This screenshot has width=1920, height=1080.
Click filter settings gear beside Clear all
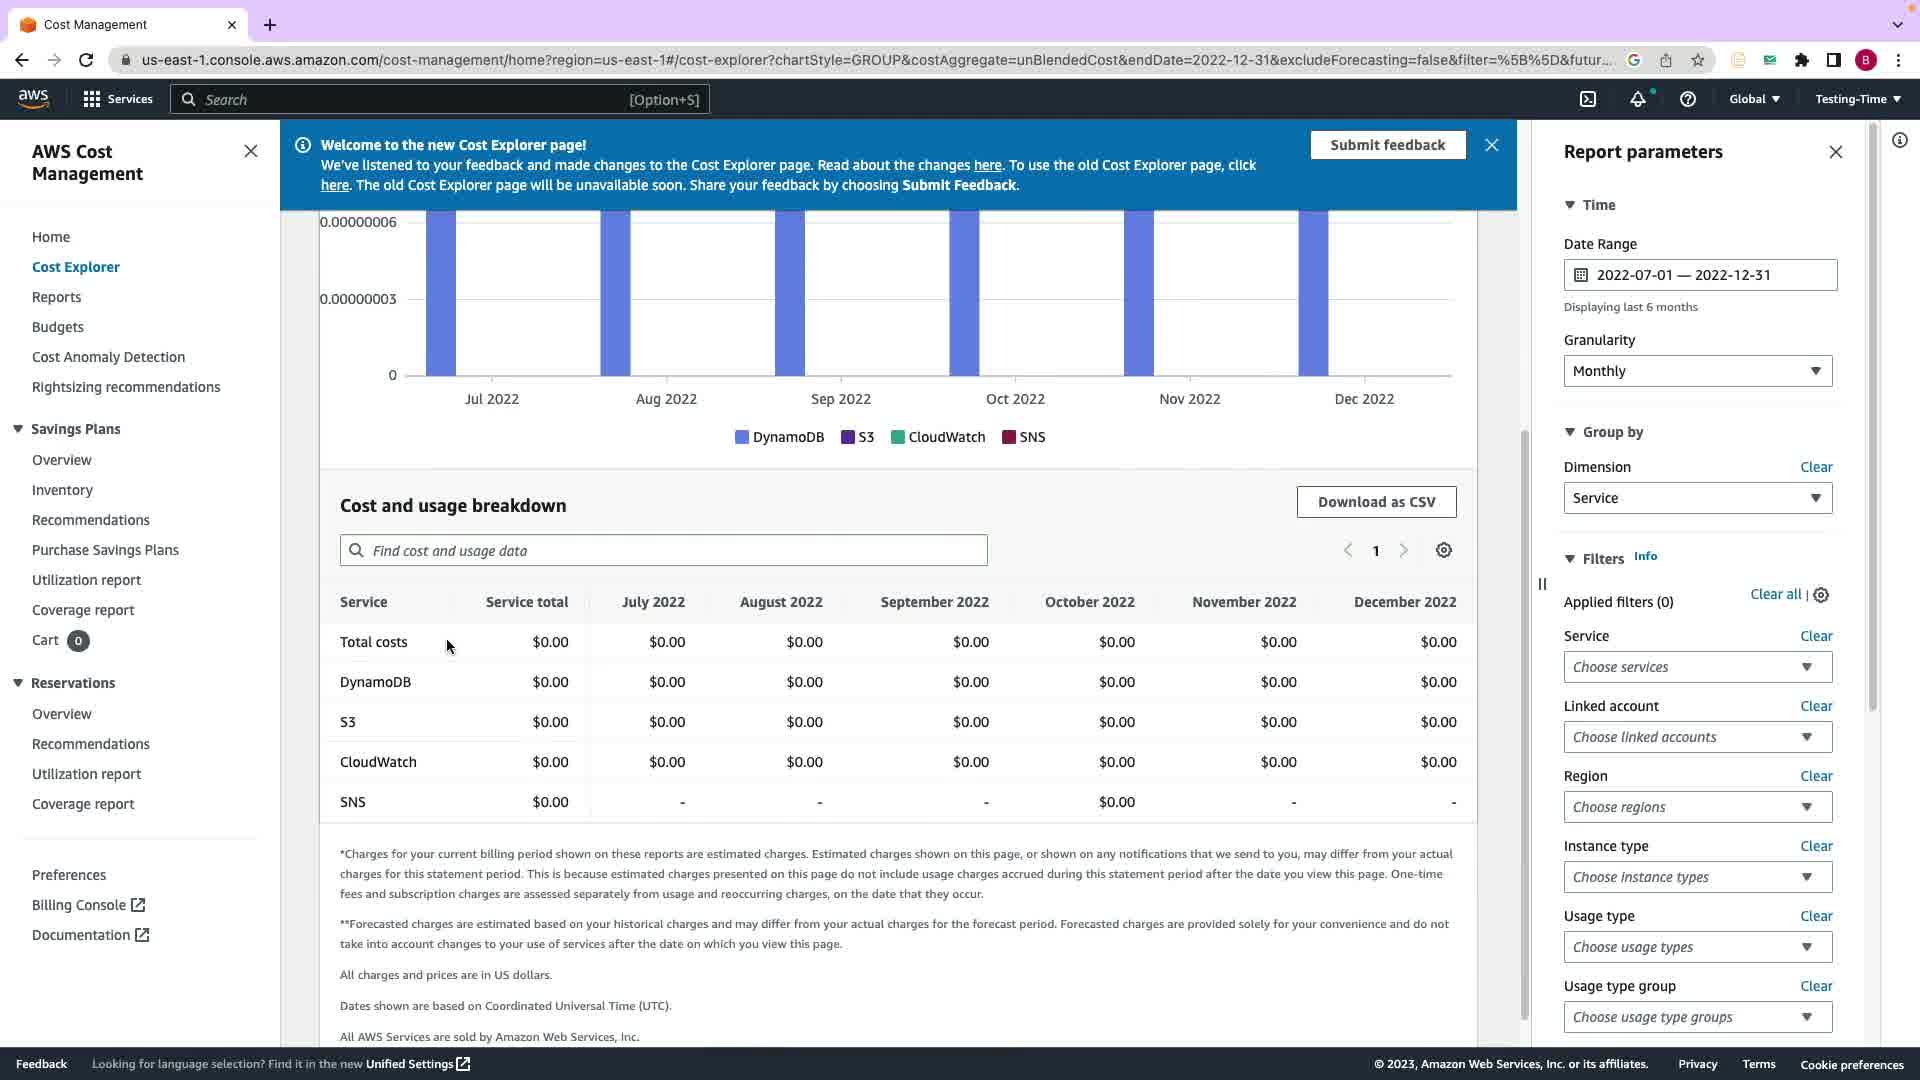pos(1821,595)
